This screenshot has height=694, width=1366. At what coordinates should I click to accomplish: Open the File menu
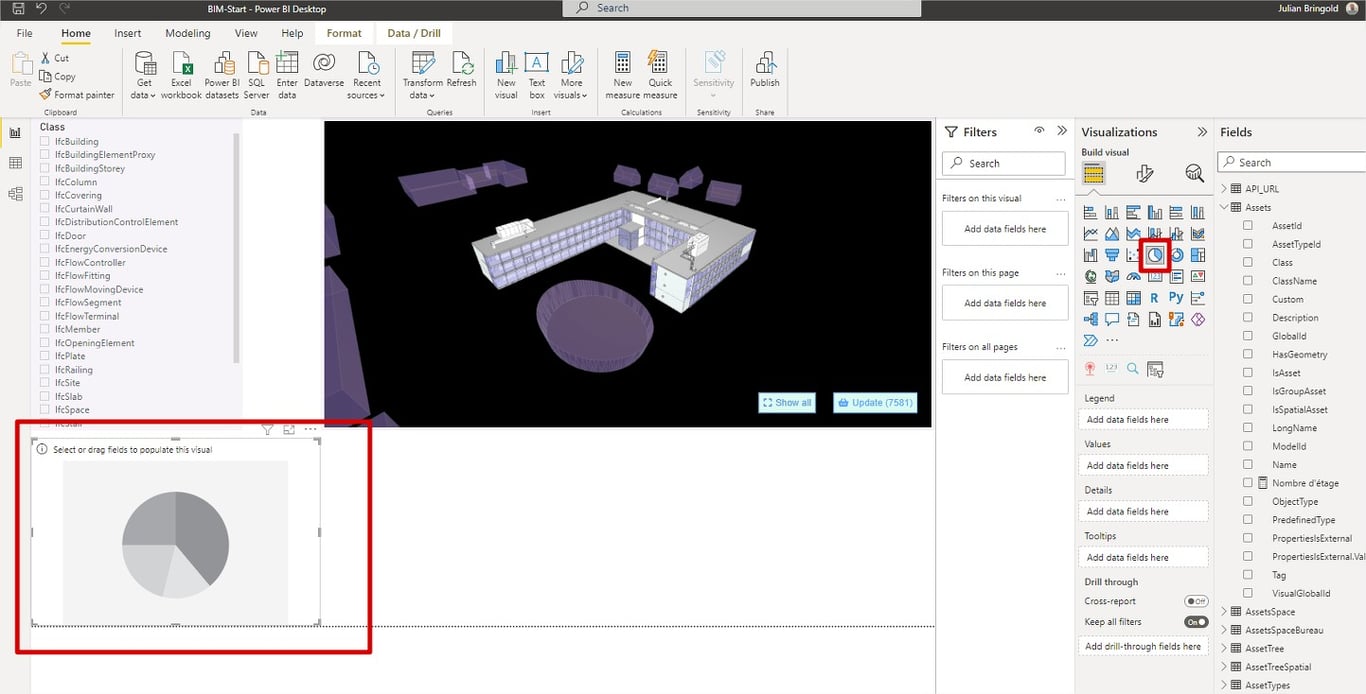click(24, 33)
